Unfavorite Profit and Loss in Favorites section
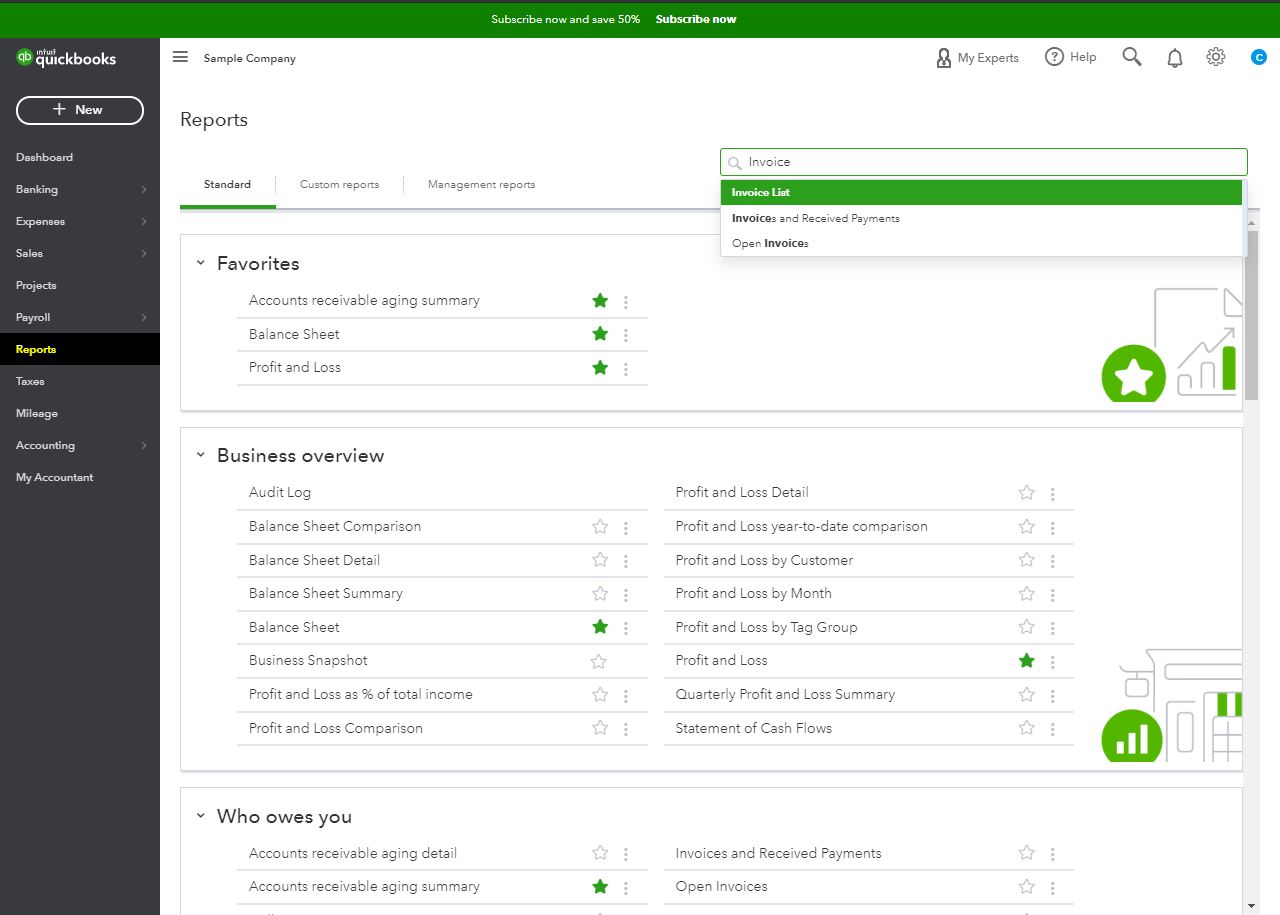This screenshot has width=1280, height=915. click(x=600, y=367)
